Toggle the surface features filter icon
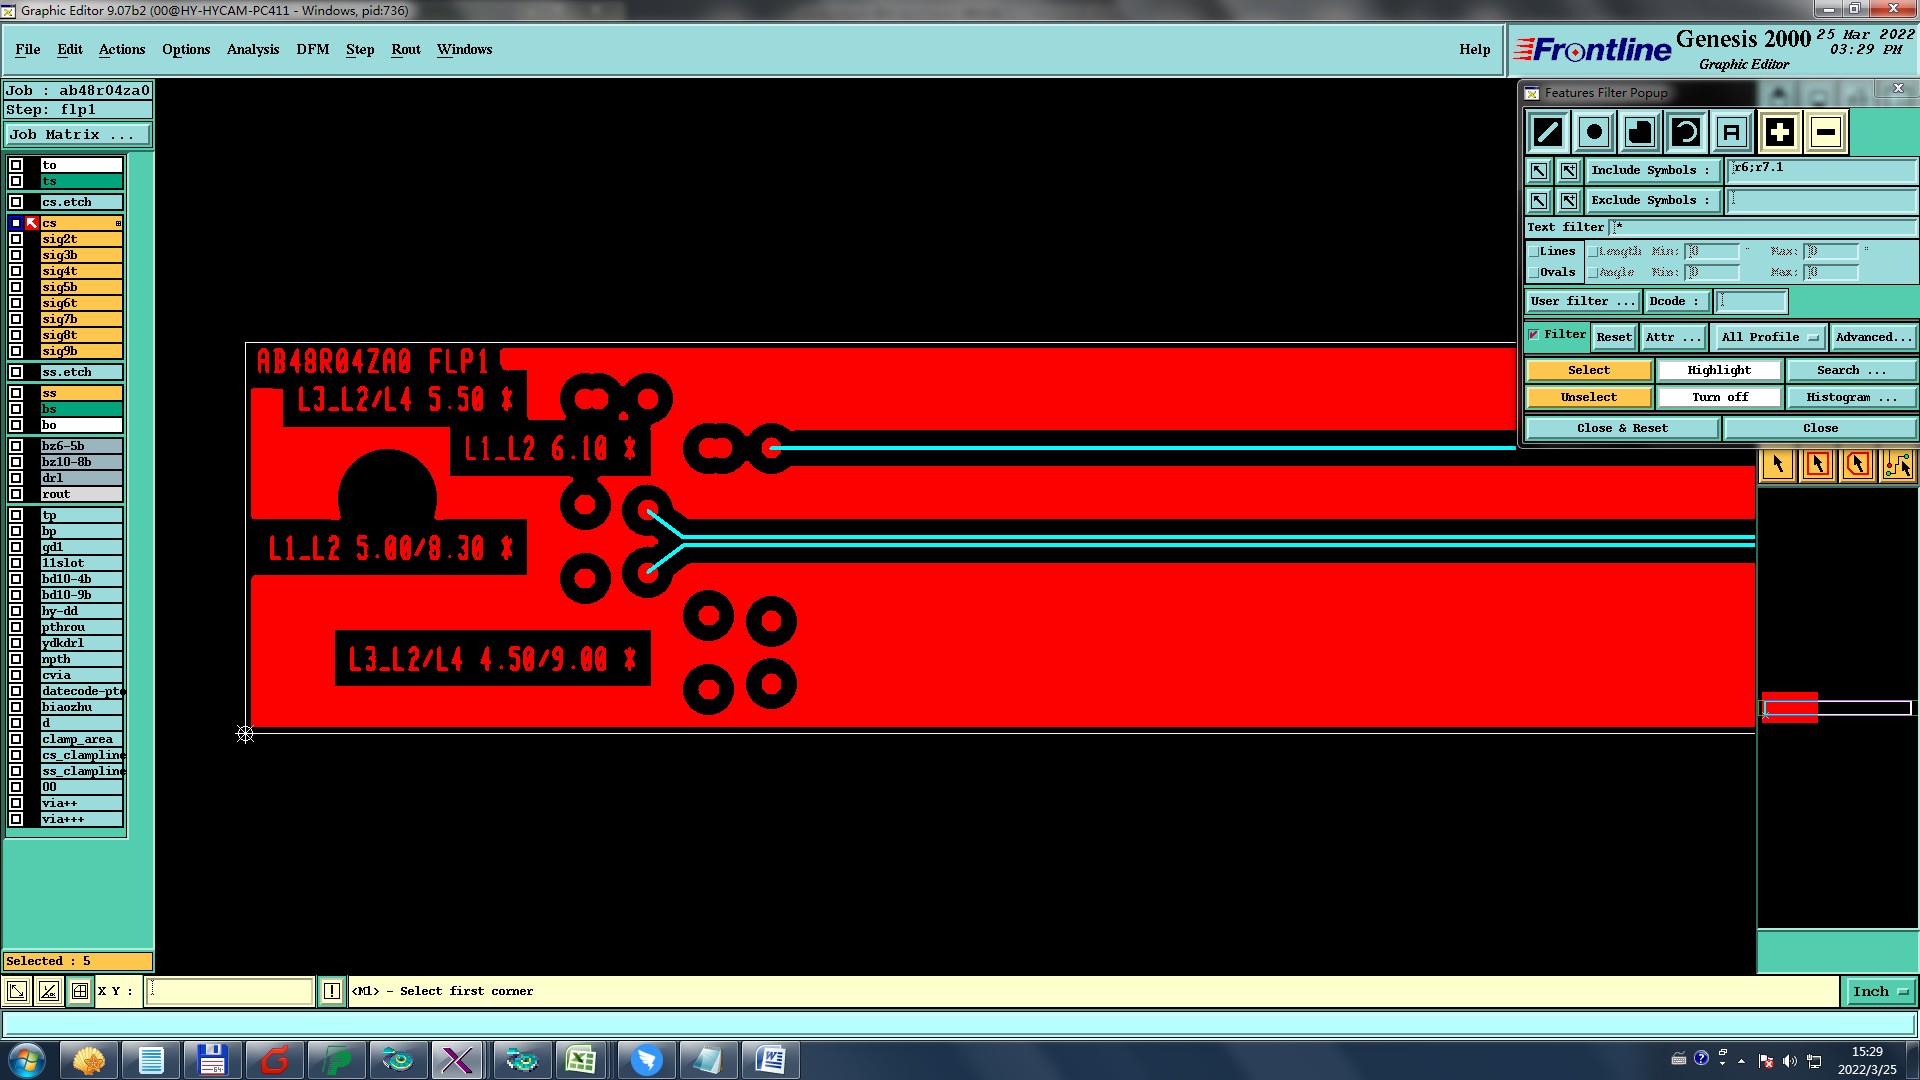The width and height of the screenshot is (1920, 1080). (1640, 132)
